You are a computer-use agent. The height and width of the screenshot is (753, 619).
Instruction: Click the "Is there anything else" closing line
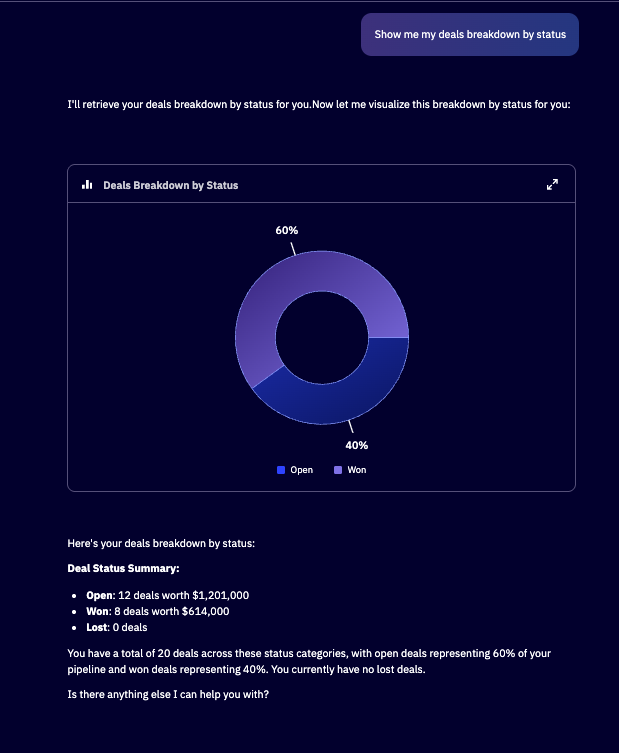pyautogui.click(x=168, y=696)
